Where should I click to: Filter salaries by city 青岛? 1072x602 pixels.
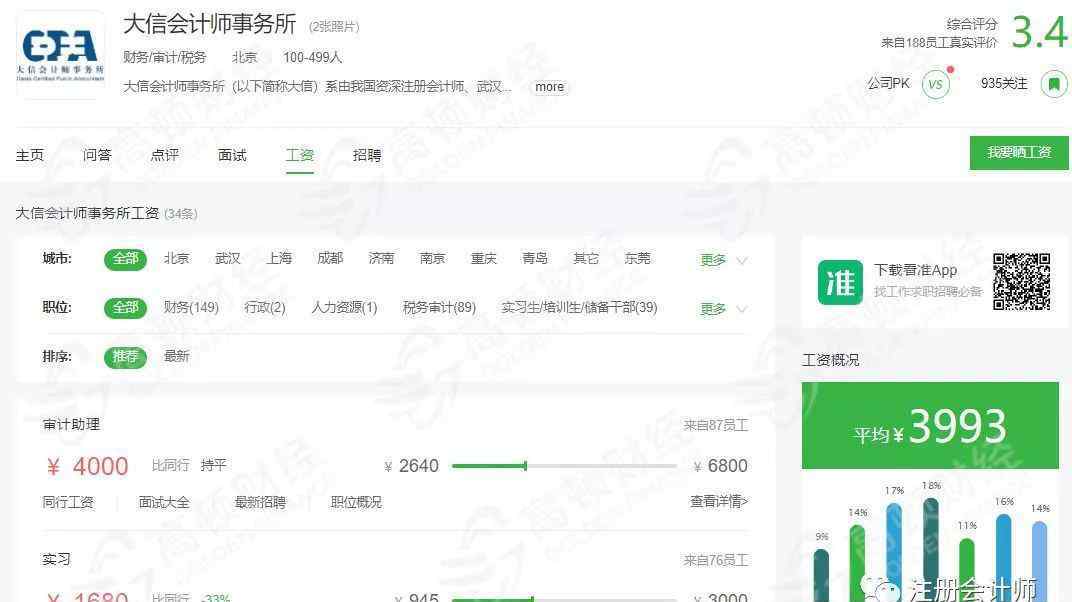coord(535,258)
